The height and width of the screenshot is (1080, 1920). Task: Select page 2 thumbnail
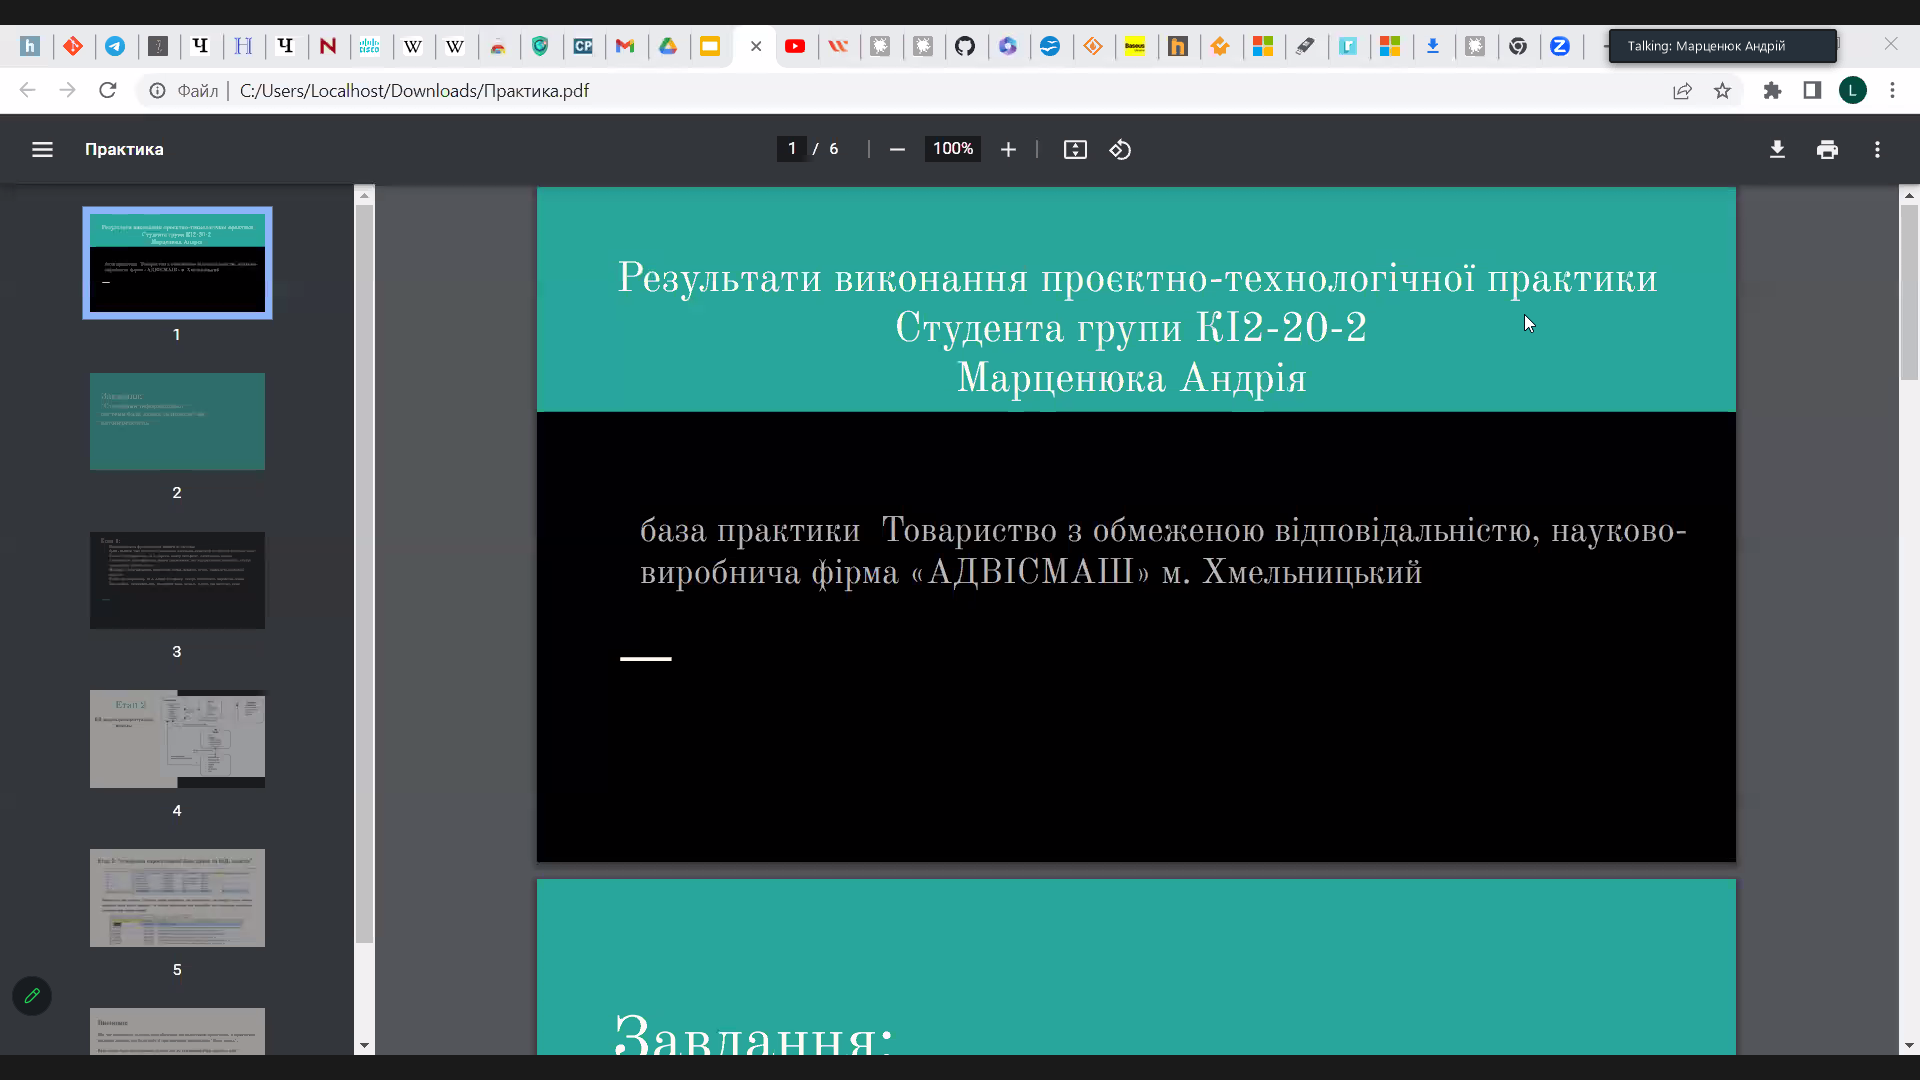177,421
